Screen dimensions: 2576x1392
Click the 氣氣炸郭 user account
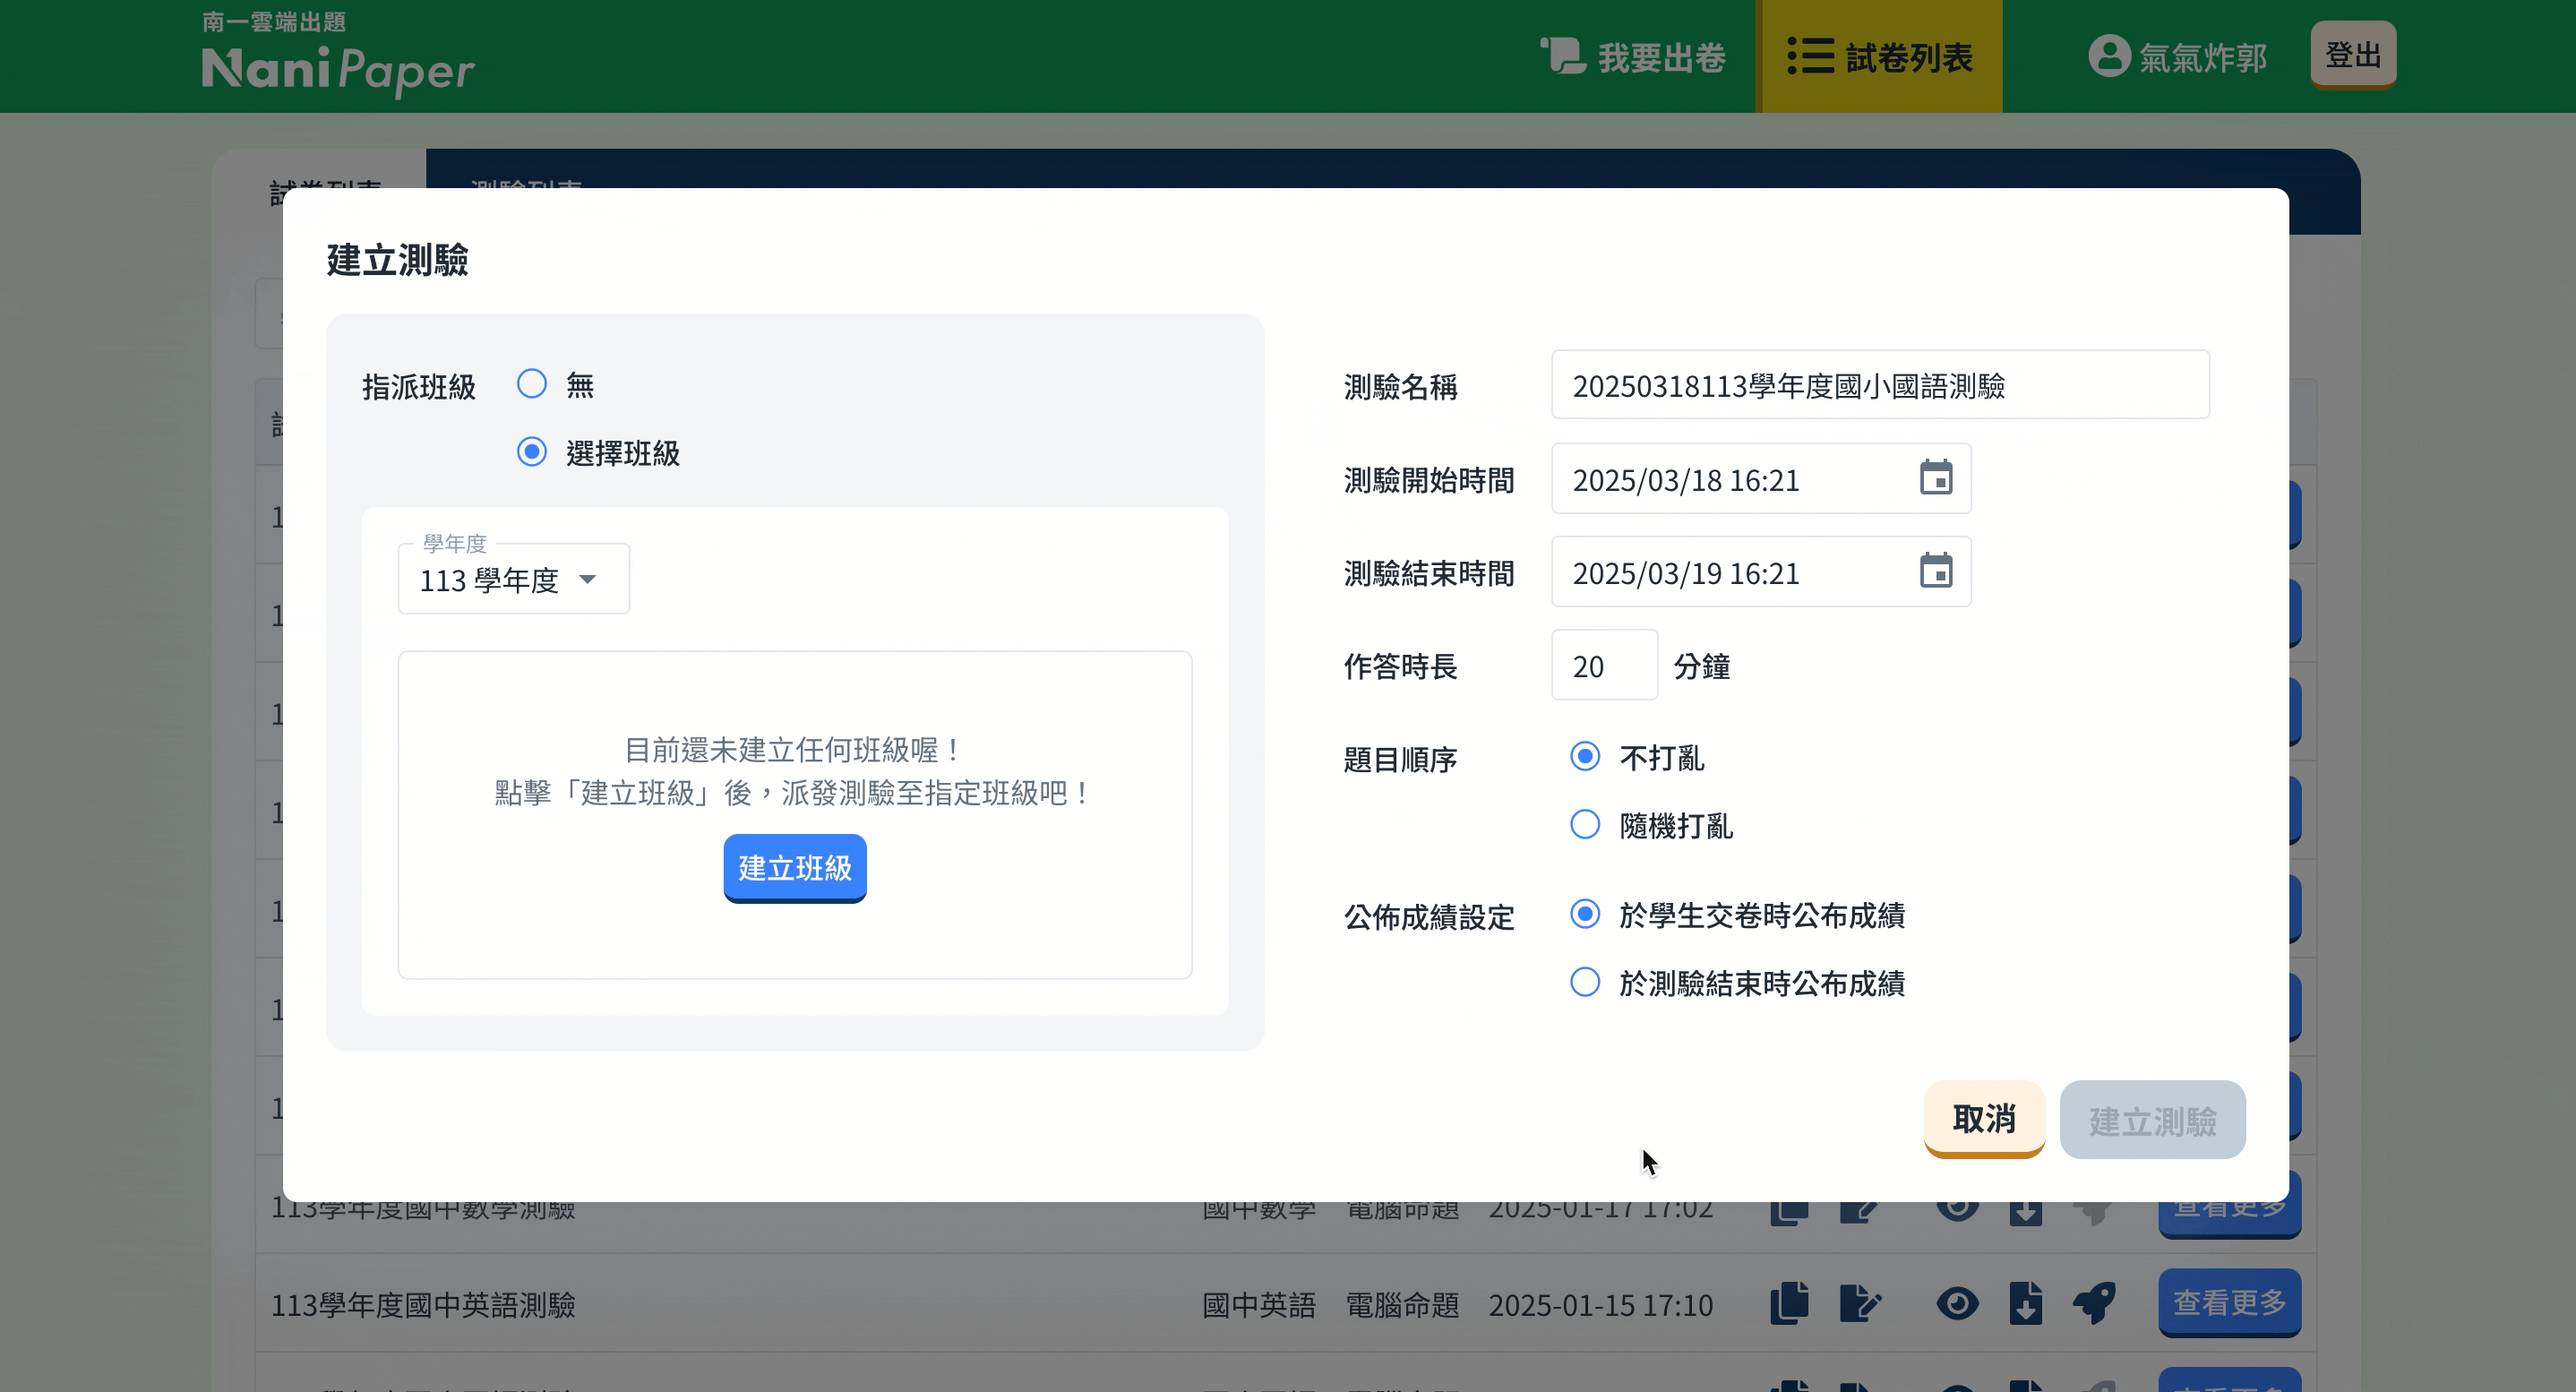[2177, 57]
